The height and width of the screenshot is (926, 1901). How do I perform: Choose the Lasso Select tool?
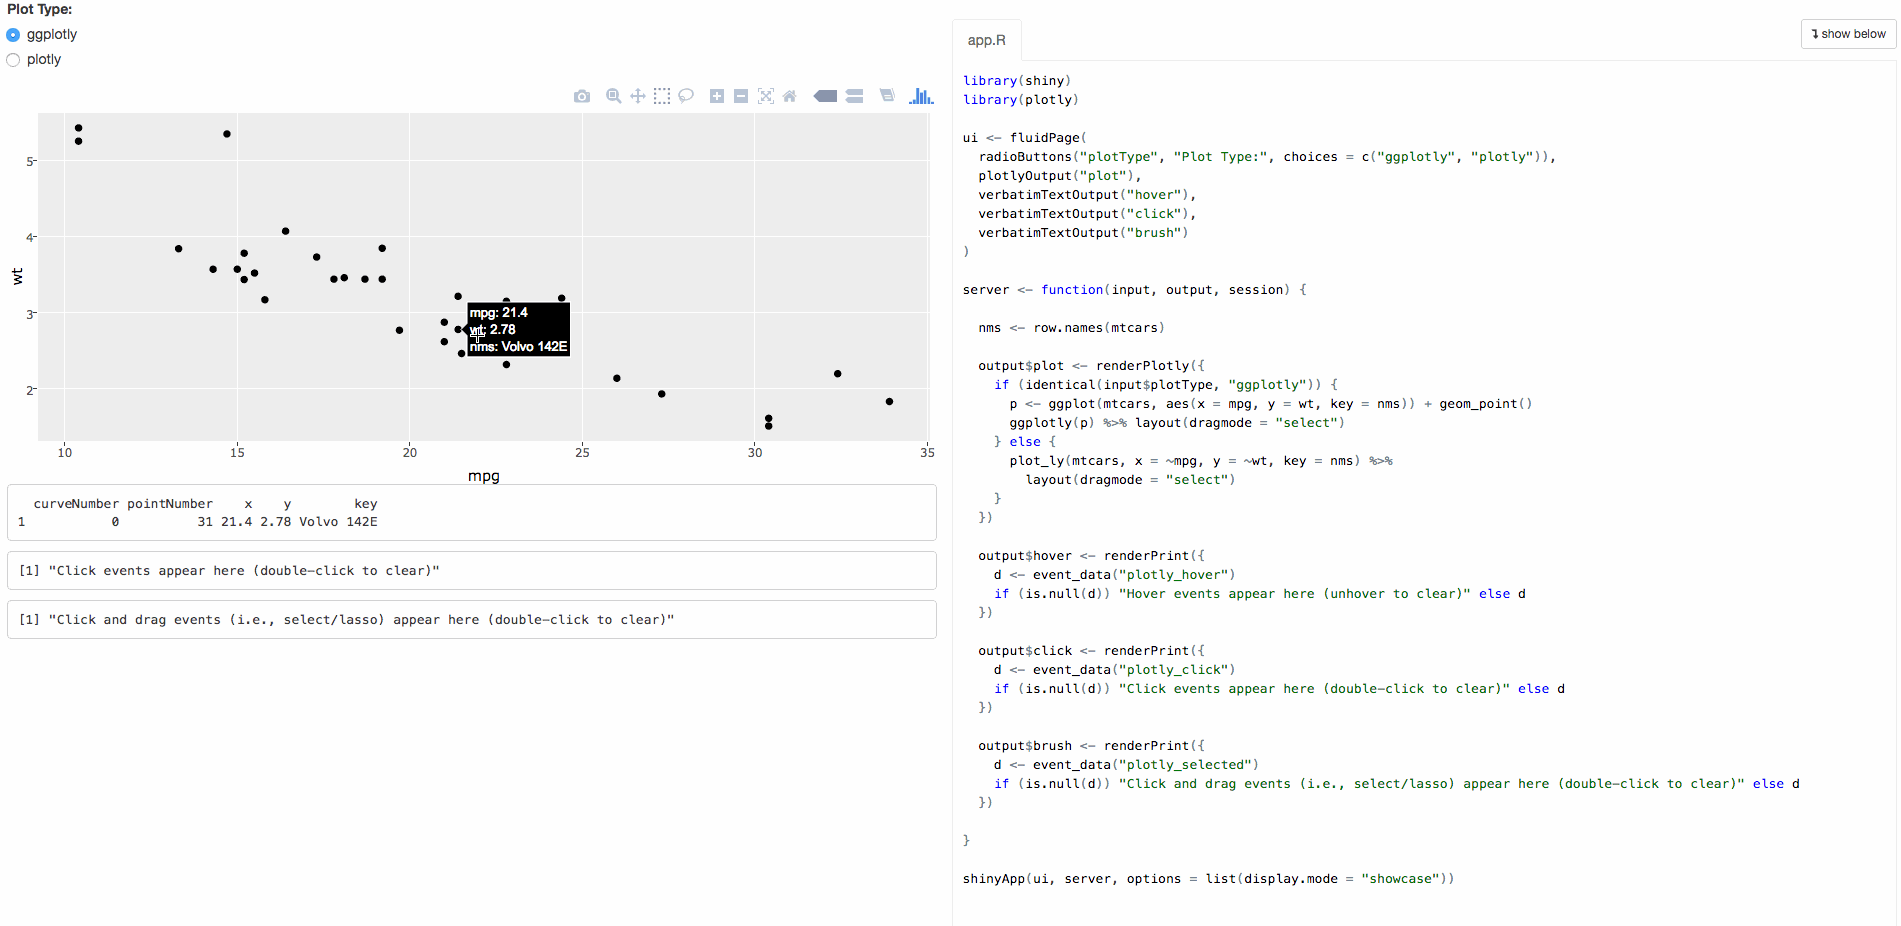click(x=686, y=96)
